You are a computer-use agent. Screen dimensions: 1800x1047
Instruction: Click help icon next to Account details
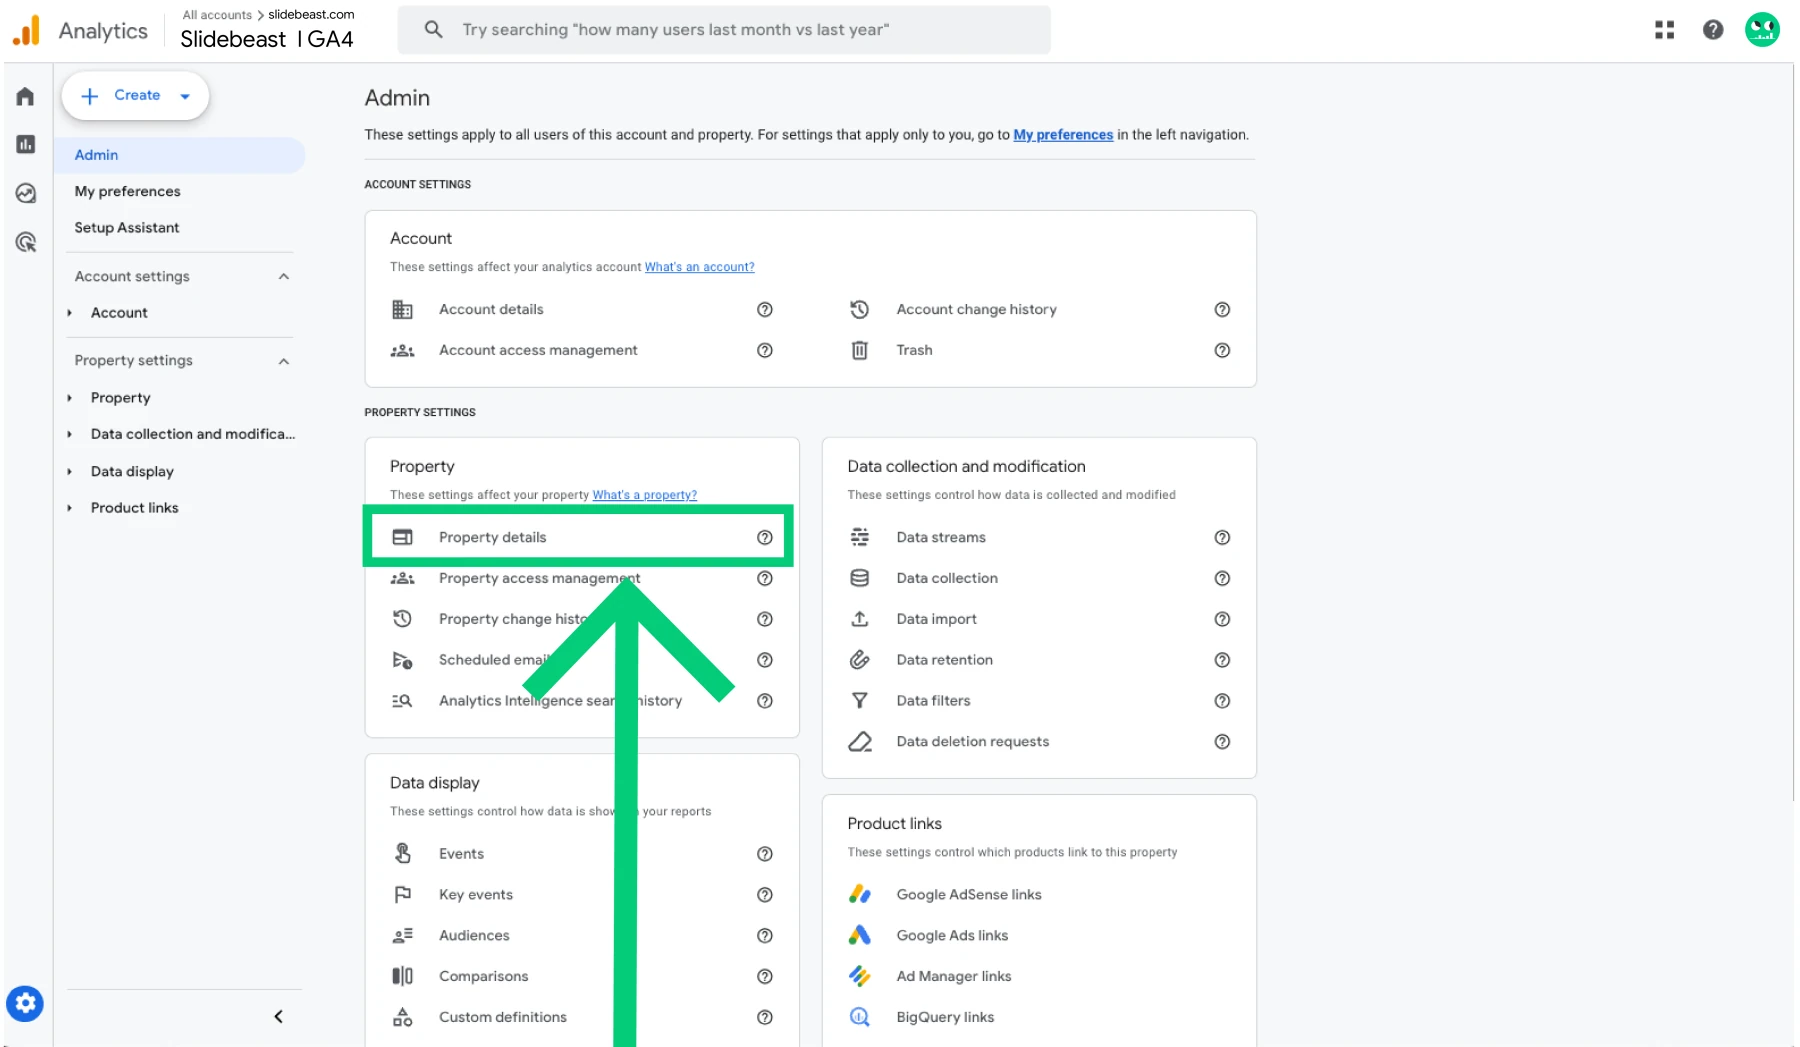click(765, 310)
